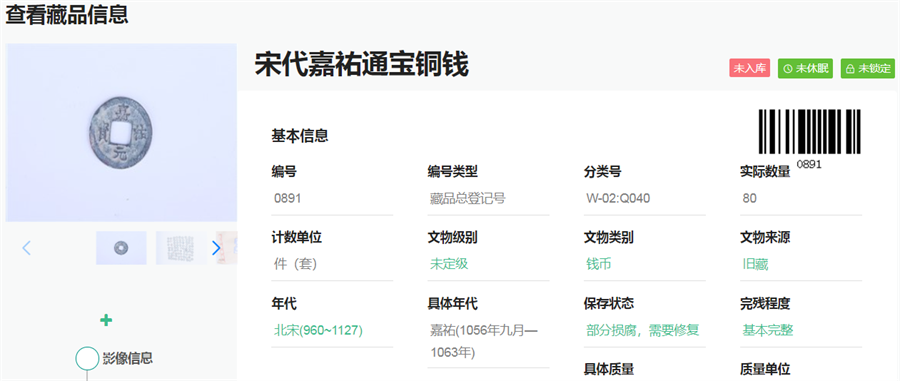Click the 文物来源 field label

[765, 237]
